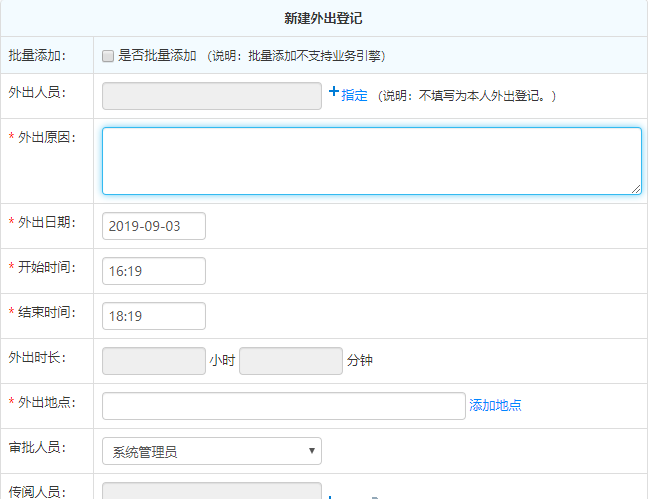
Task: Click the blue plus icon beside 指定
Action: point(334,92)
